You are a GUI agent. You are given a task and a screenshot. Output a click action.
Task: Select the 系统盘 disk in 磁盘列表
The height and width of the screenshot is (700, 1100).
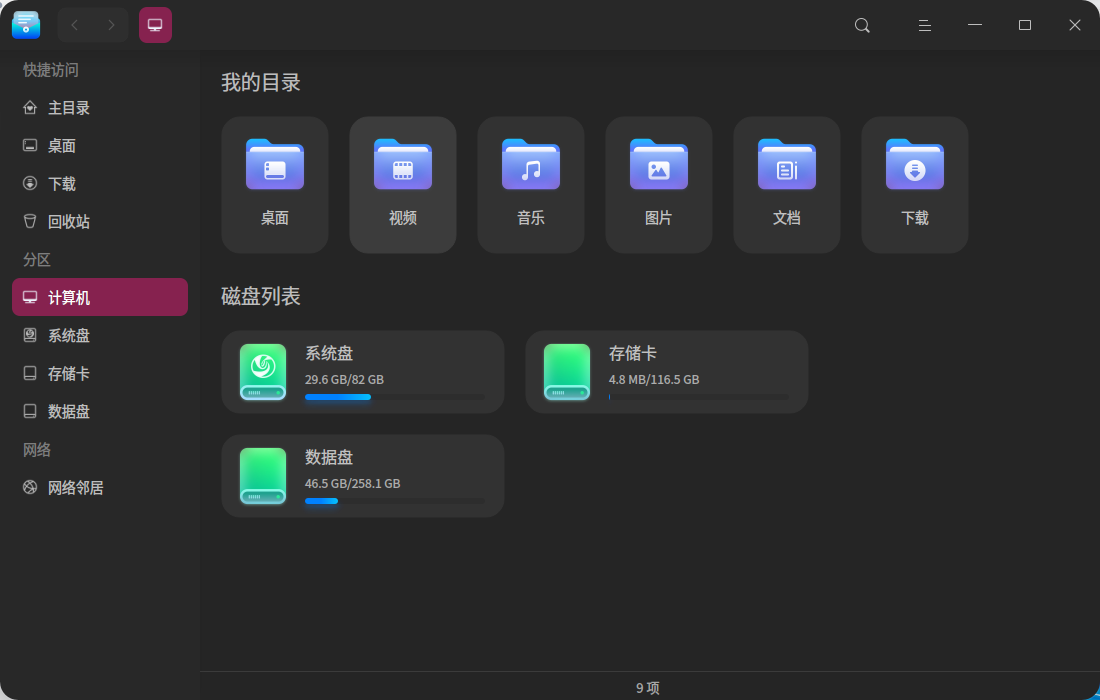pos(363,372)
